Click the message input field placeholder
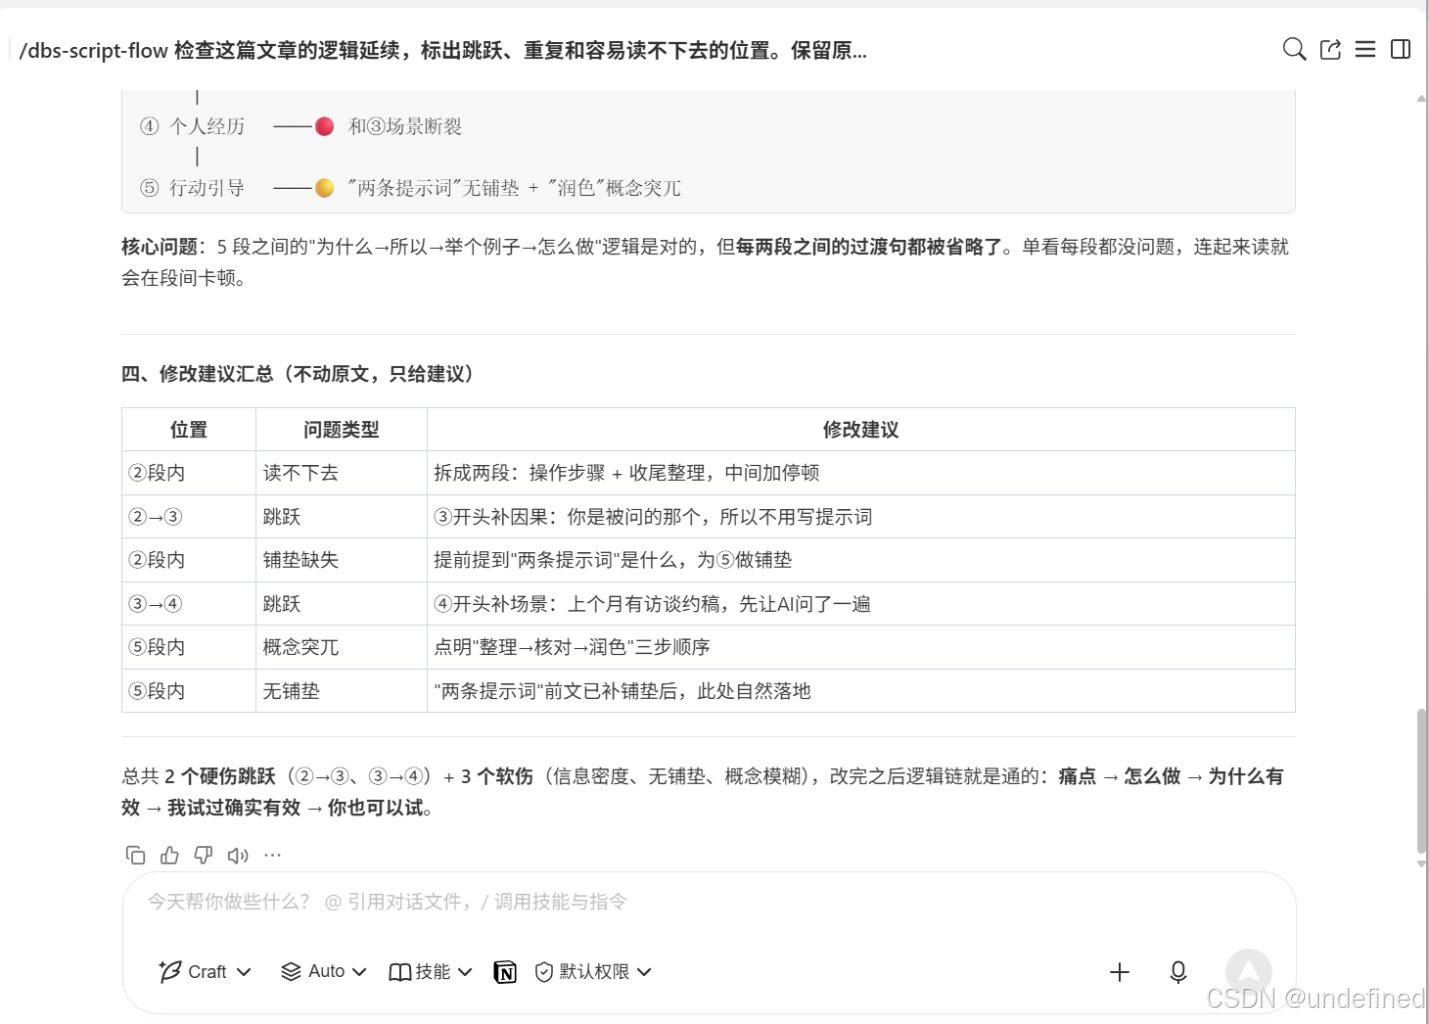This screenshot has height=1024, width=1429. (387, 902)
